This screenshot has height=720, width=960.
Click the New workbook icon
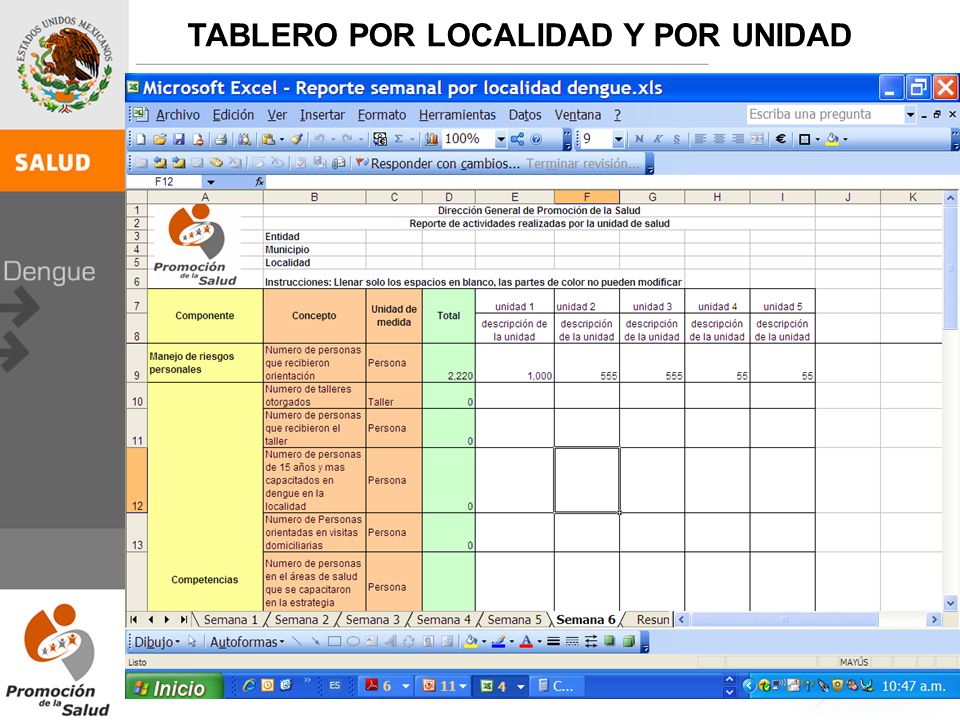pyautogui.click(x=141, y=139)
